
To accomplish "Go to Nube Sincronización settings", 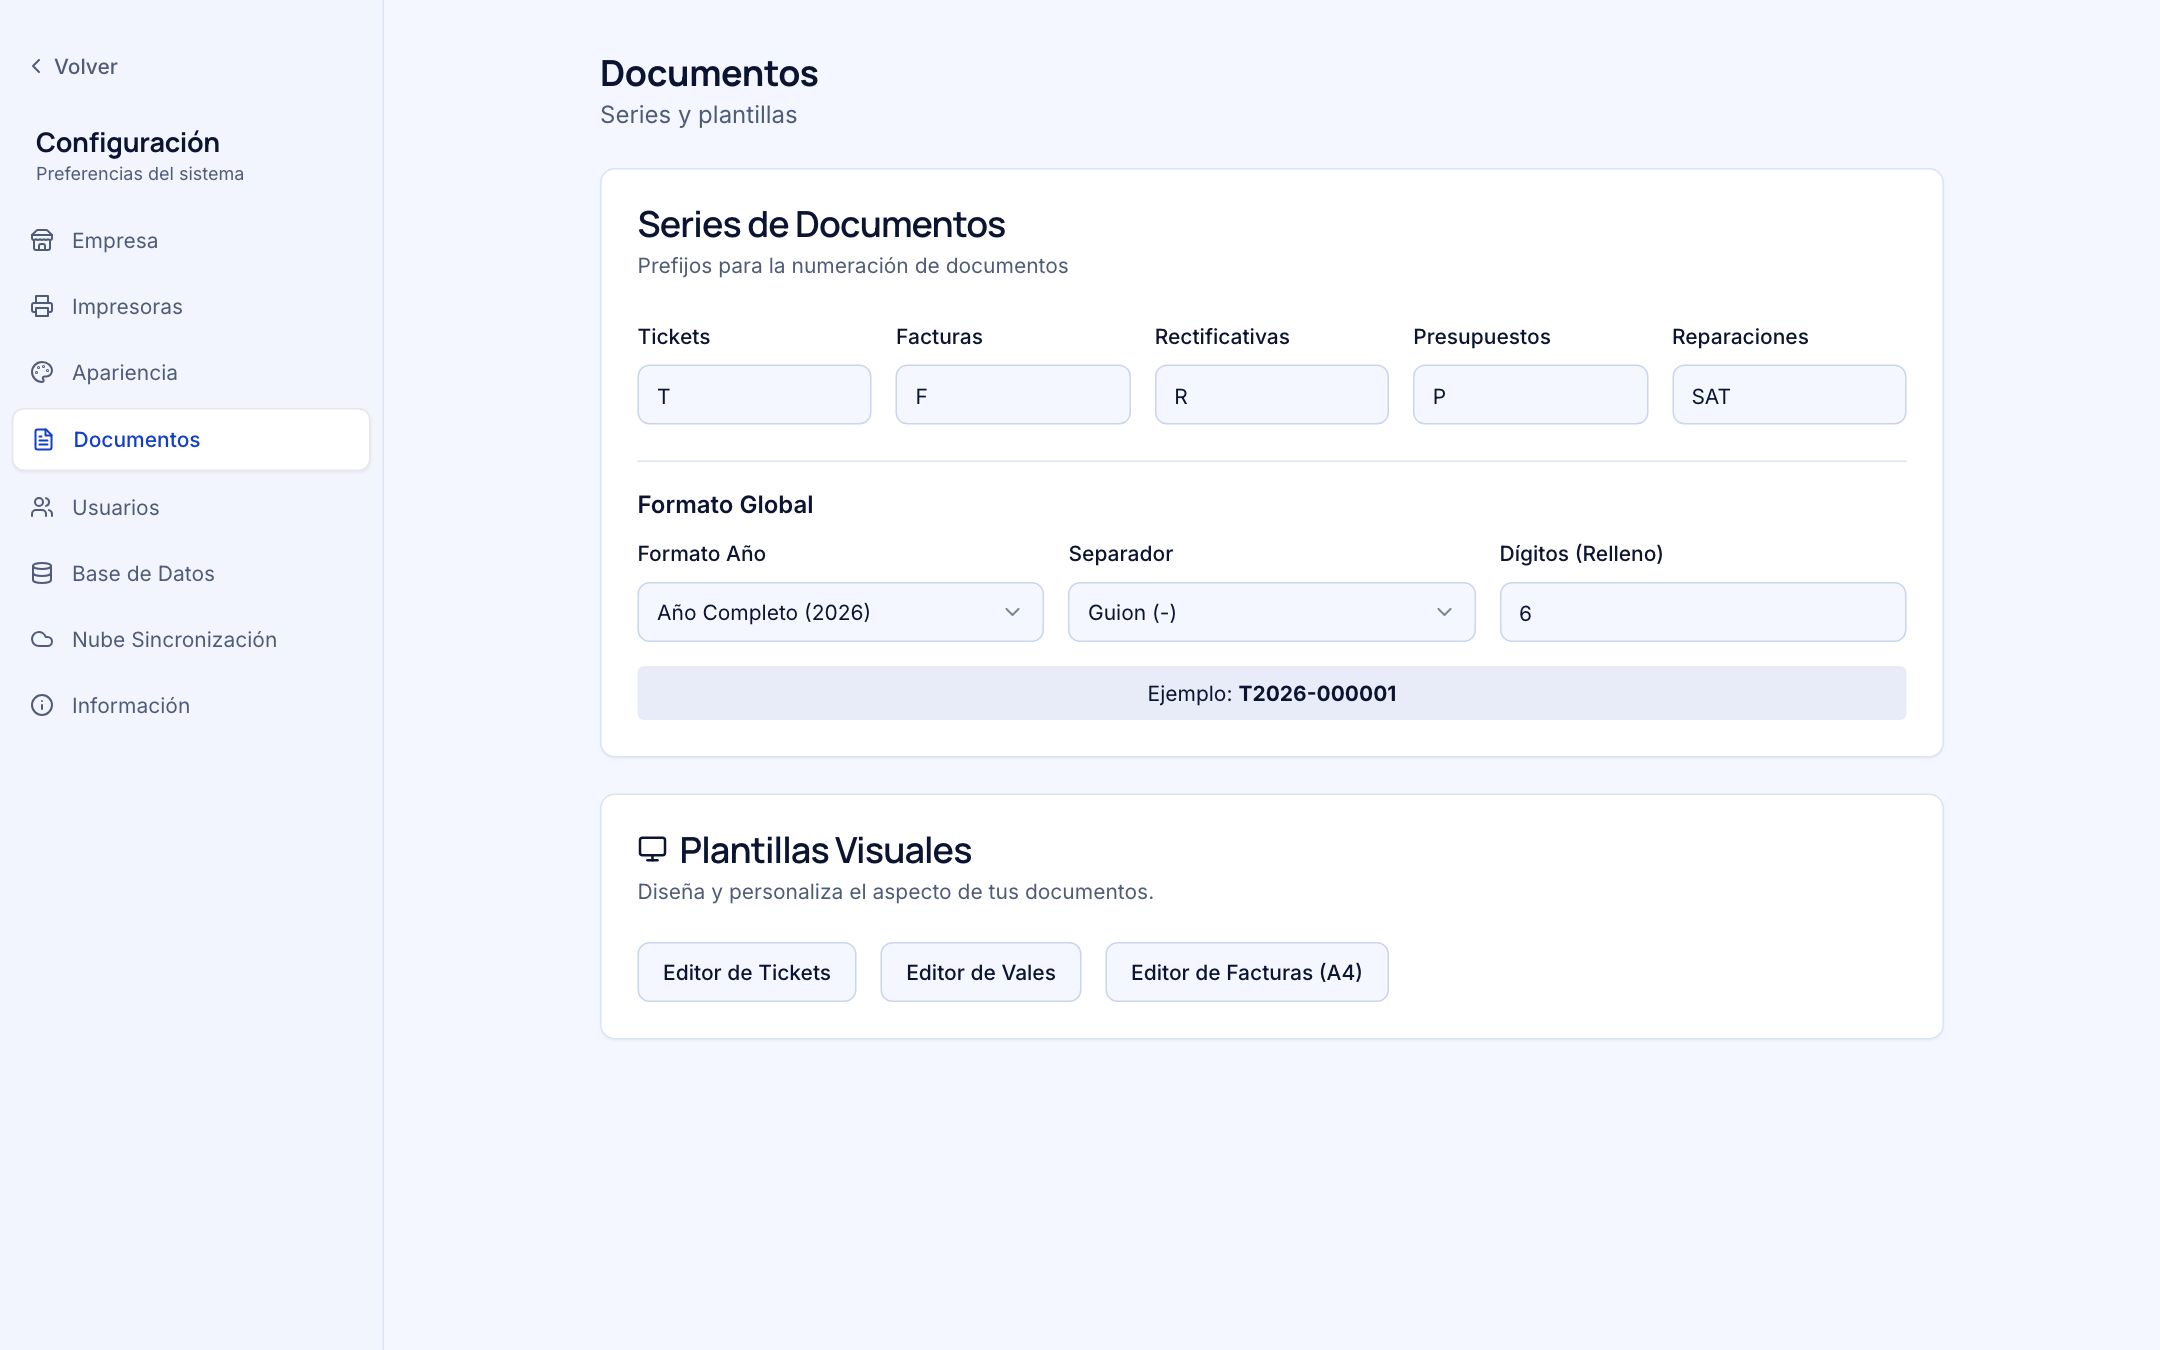I will [x=191, y=639].
